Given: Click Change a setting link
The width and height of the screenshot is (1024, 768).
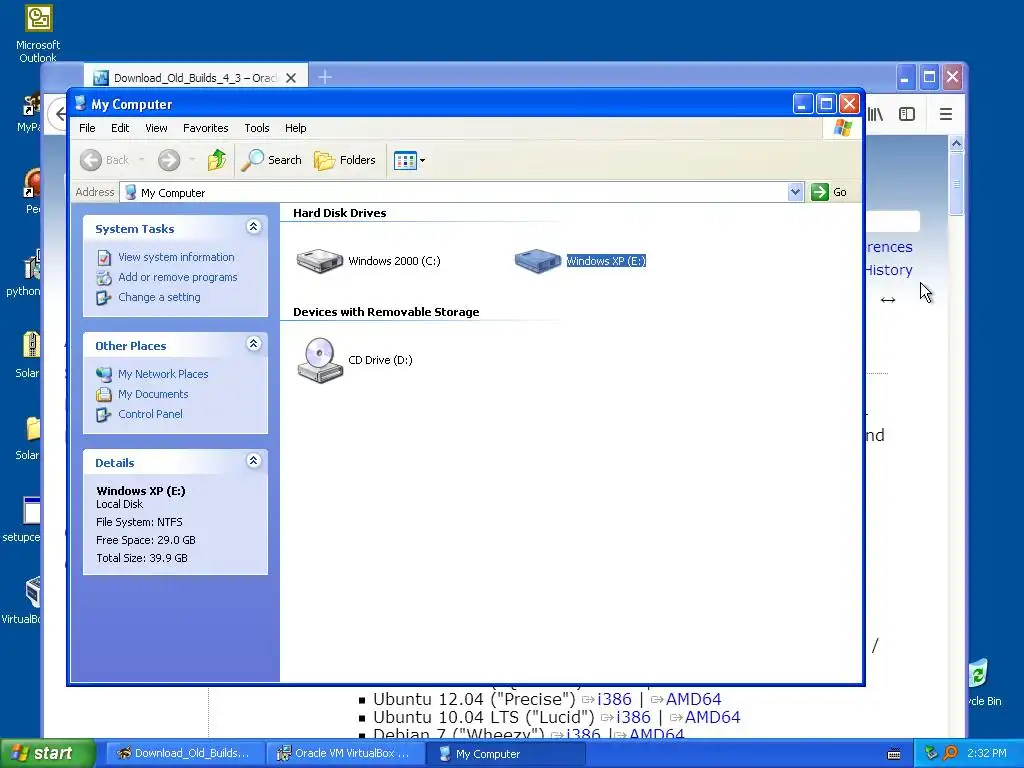Looking at the screenshot, I should pyautogui.click(x=159, y=297).
